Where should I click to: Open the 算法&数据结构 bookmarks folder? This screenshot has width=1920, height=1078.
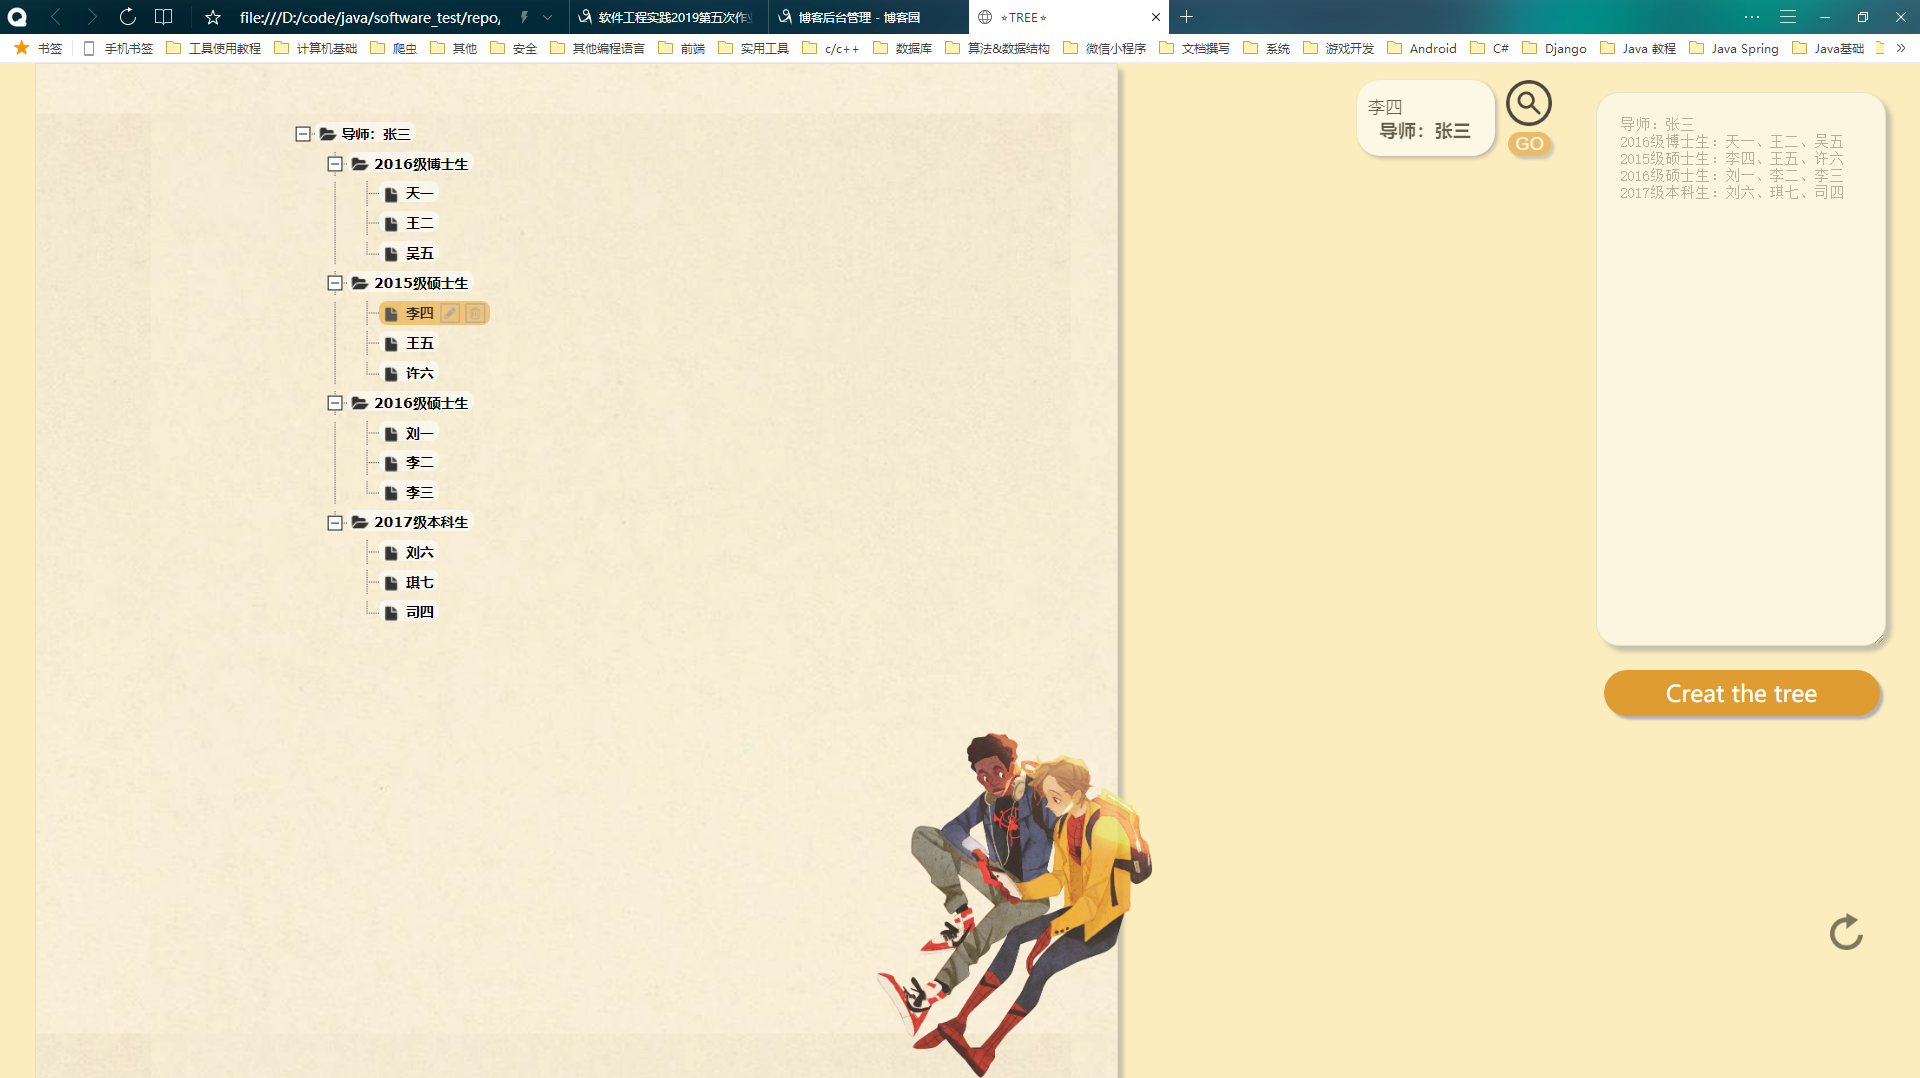tap(998, 48)
